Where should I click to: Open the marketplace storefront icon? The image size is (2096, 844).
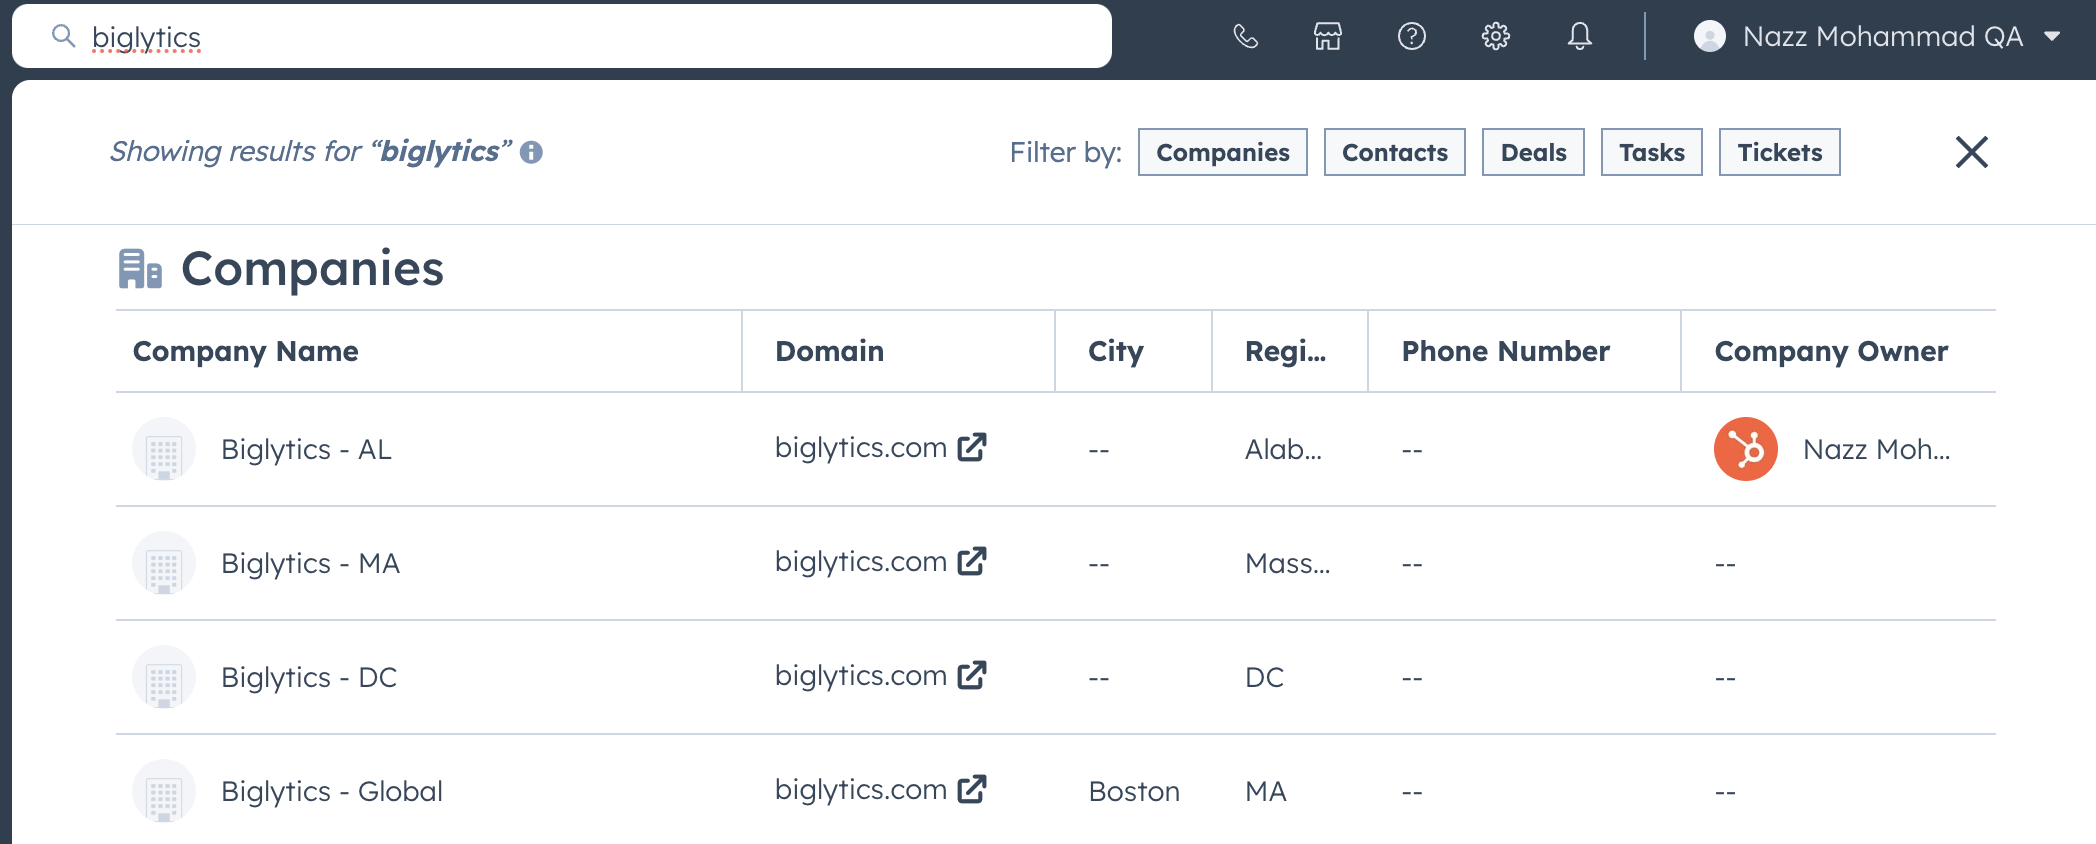coord(1328,37)
